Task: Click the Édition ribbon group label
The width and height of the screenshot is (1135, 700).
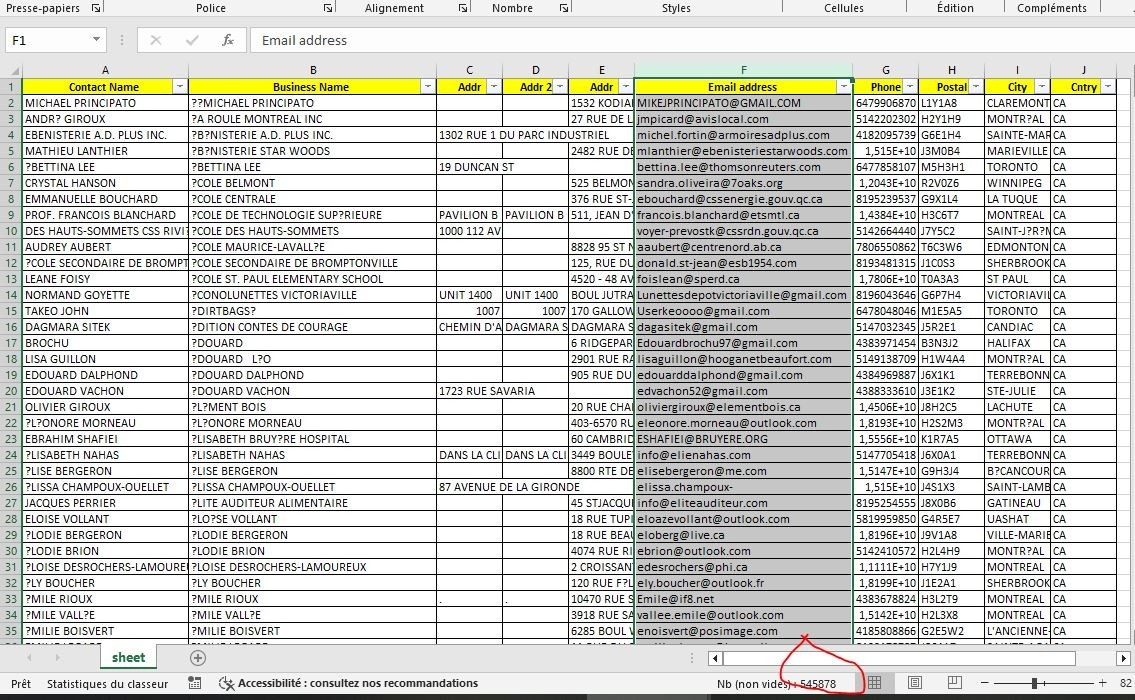Action: (x=955, y=8)
